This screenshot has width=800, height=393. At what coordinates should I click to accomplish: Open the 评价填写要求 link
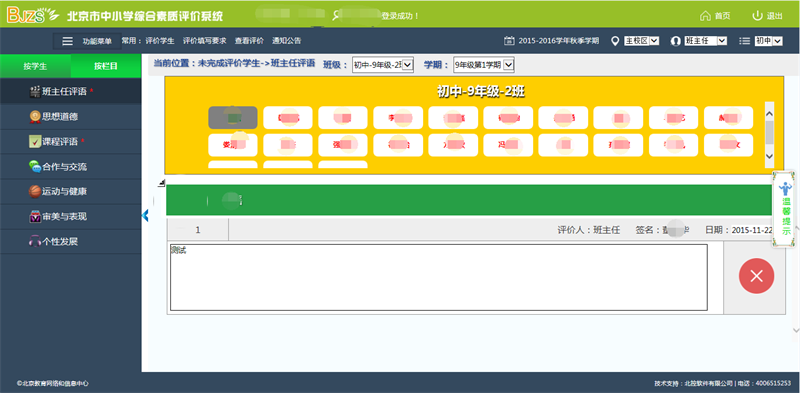pyautogui.click(x=204, y=41)
